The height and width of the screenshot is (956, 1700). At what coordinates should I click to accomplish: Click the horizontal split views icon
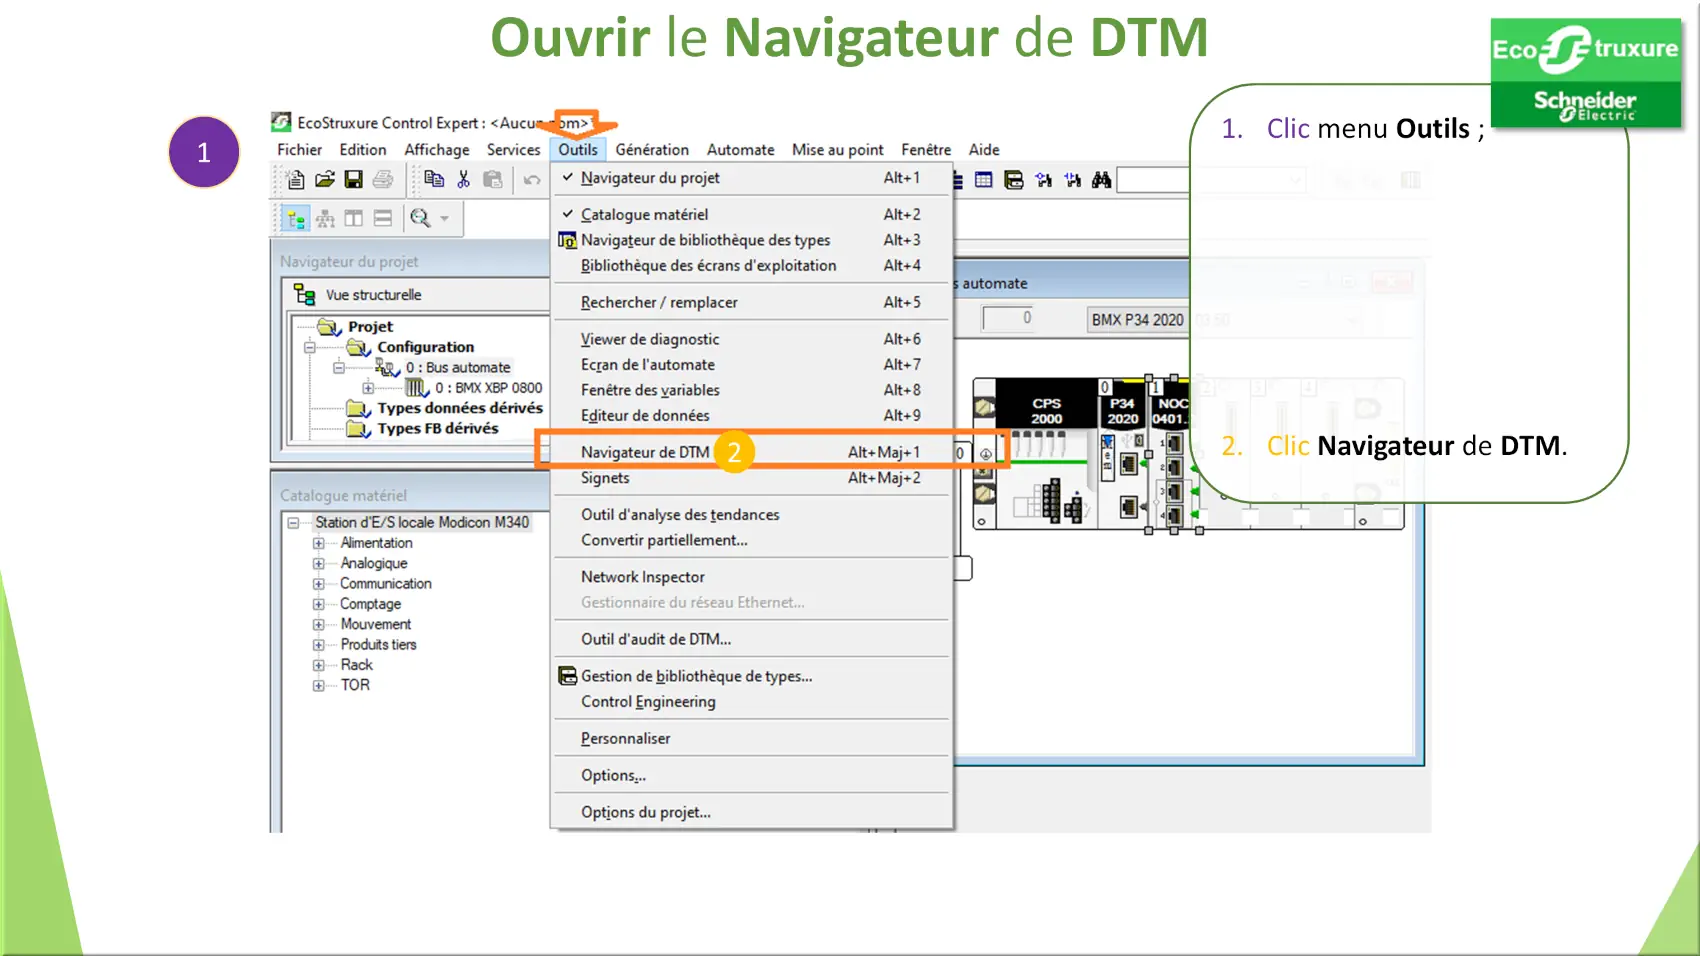(x=383, y=218)
